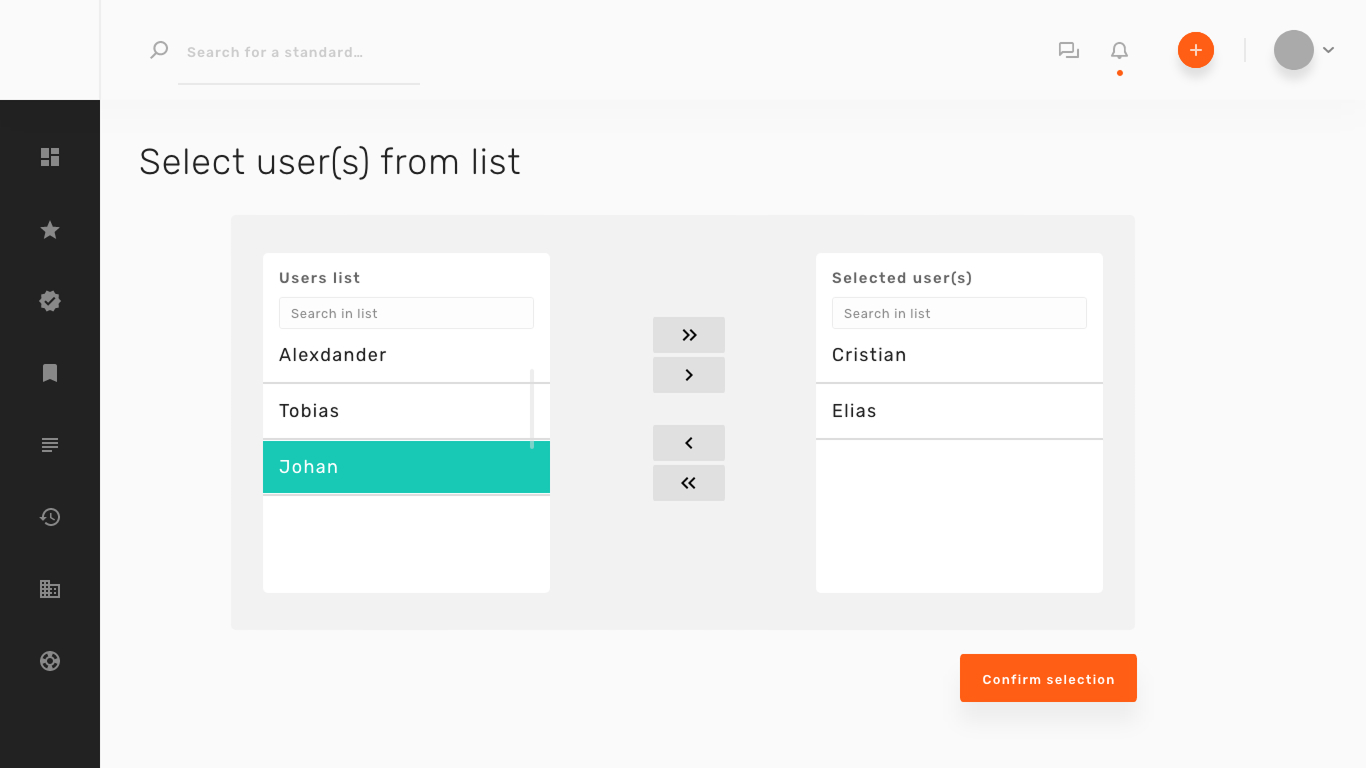Click the verified badge sidebar icon

pos(50,301)
